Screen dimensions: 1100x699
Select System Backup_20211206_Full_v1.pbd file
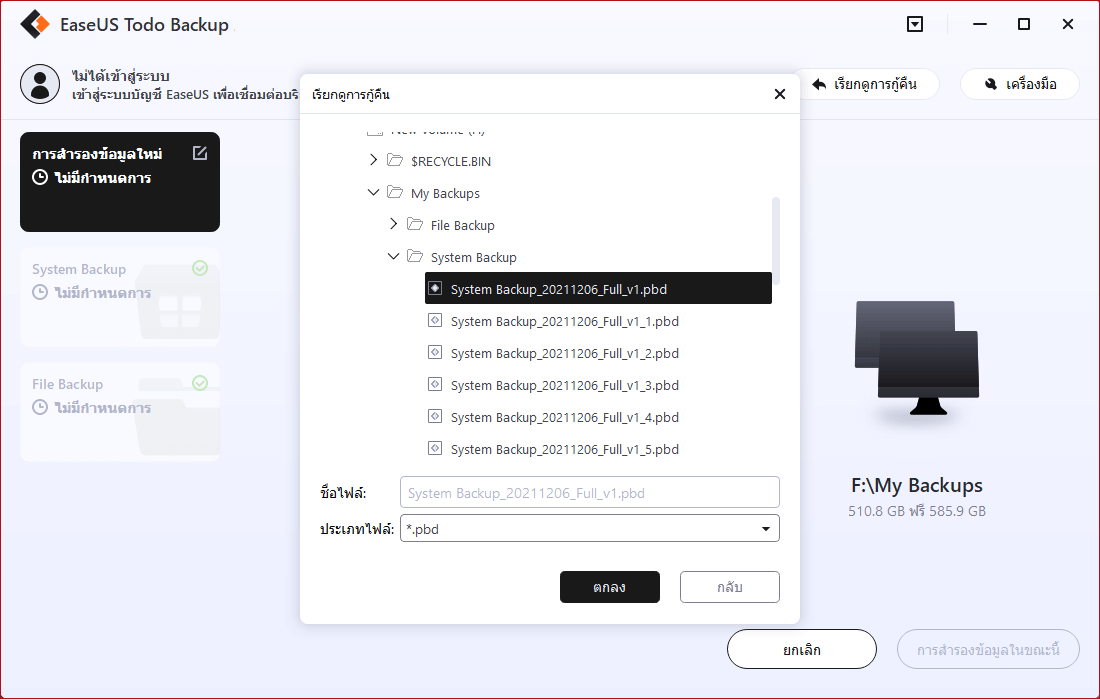click(x=598, y=288)
